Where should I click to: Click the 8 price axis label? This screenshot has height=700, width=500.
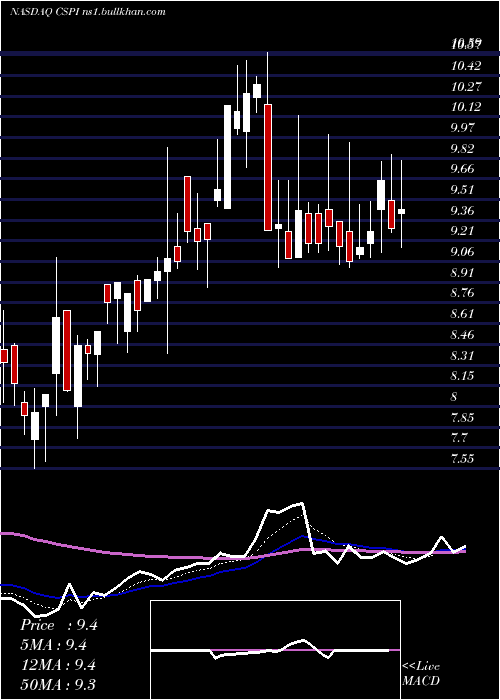coord(455,396)
